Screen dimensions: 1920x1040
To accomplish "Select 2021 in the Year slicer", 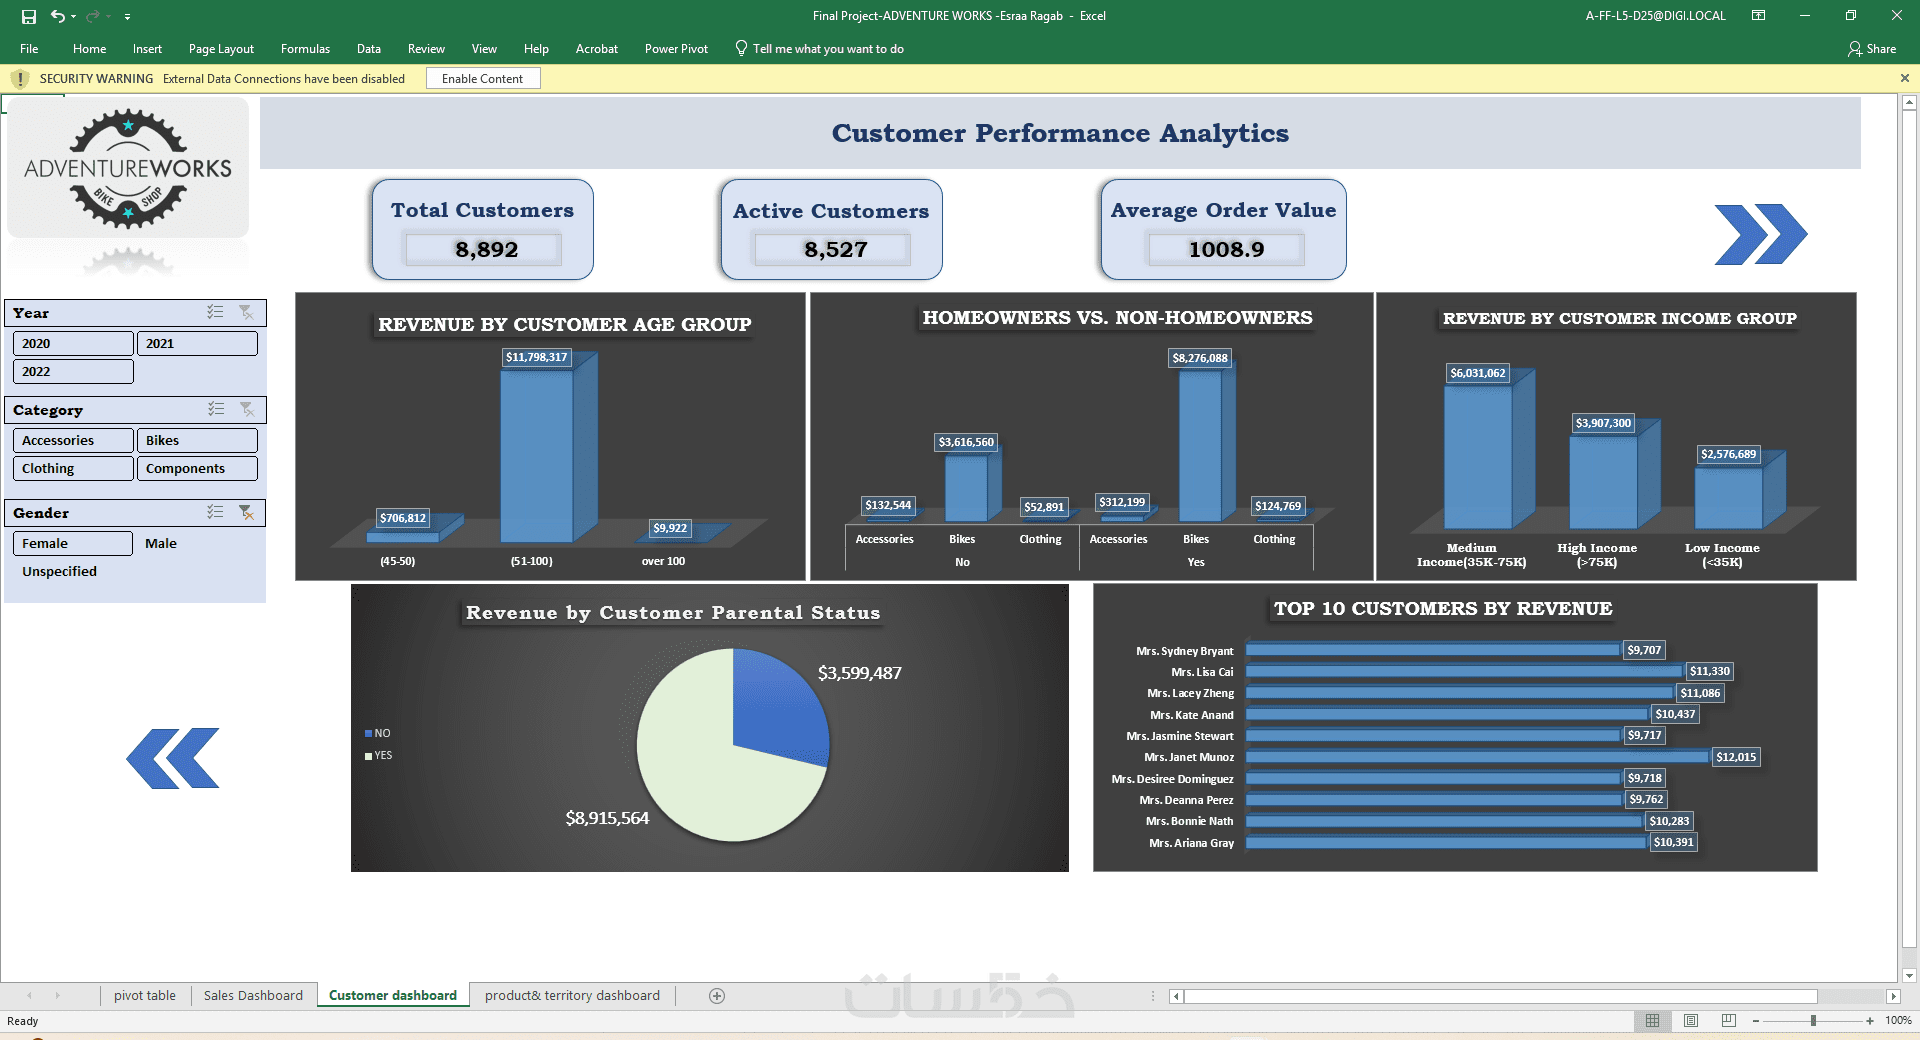I will pos(197,343).
